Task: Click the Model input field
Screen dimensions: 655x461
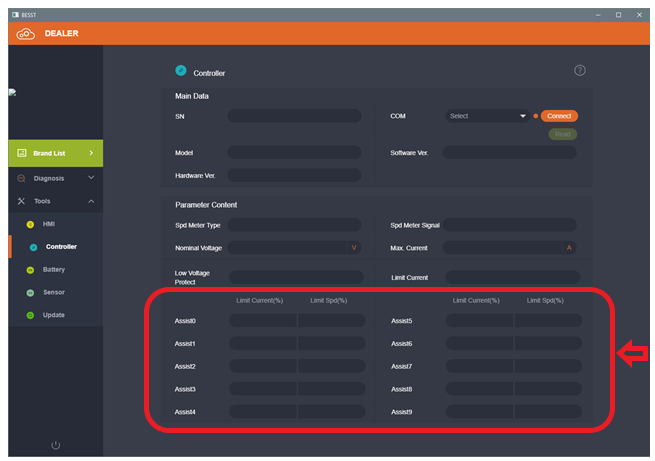Action: 294,152
